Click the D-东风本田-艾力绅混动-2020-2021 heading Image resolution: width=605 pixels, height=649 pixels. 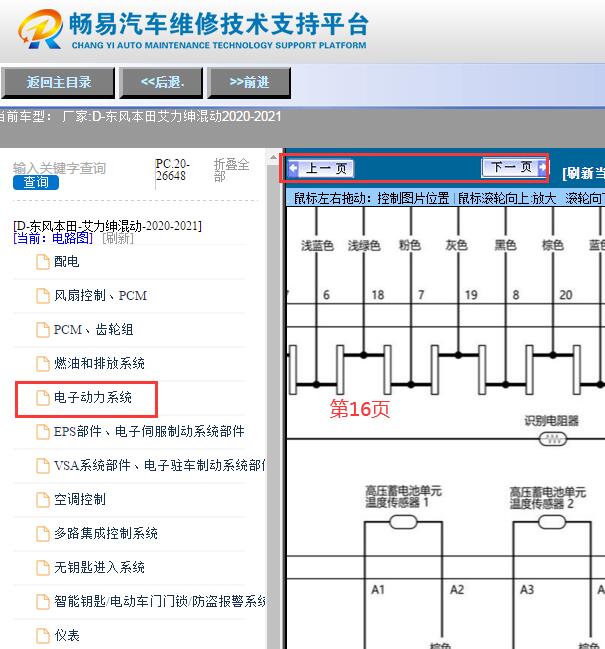point(108,226)
